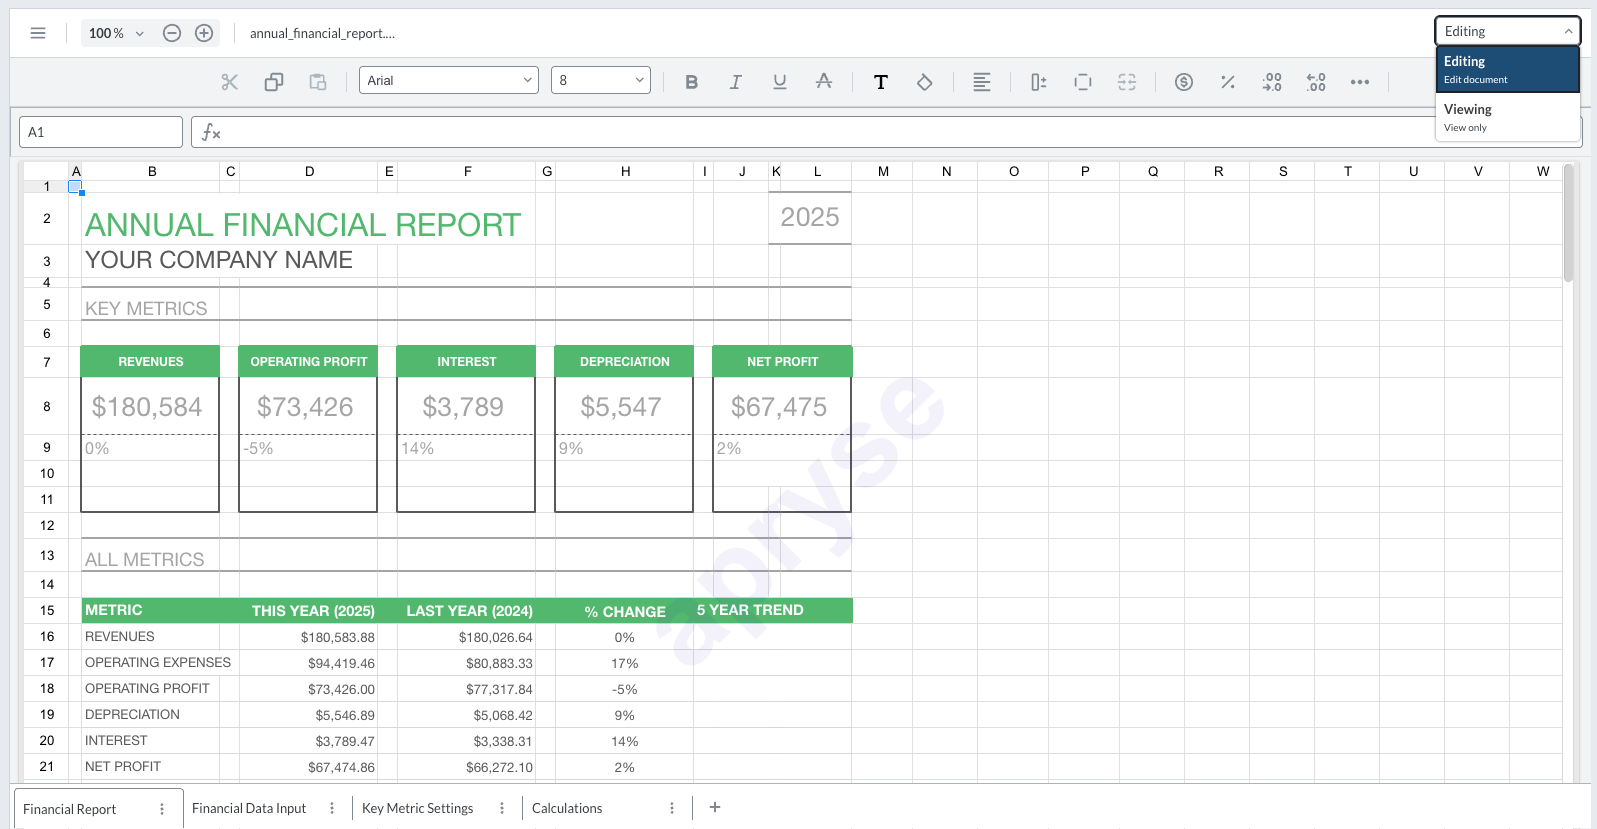Viewport: 1597px width, 829px height.
Task: Click the '2025' year cell
Action: pyautogui.click(x=810, y=217)
